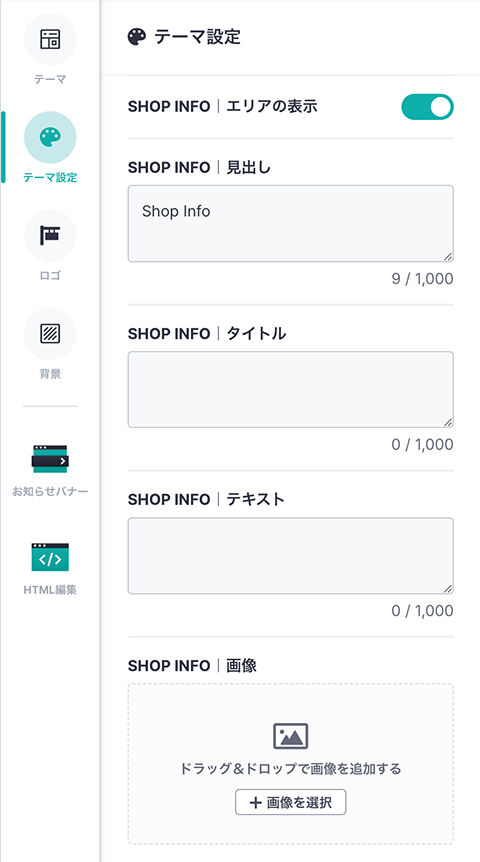
Task: Click the お知らせバナー label in sidebar
Action: (x=50, y=491)
